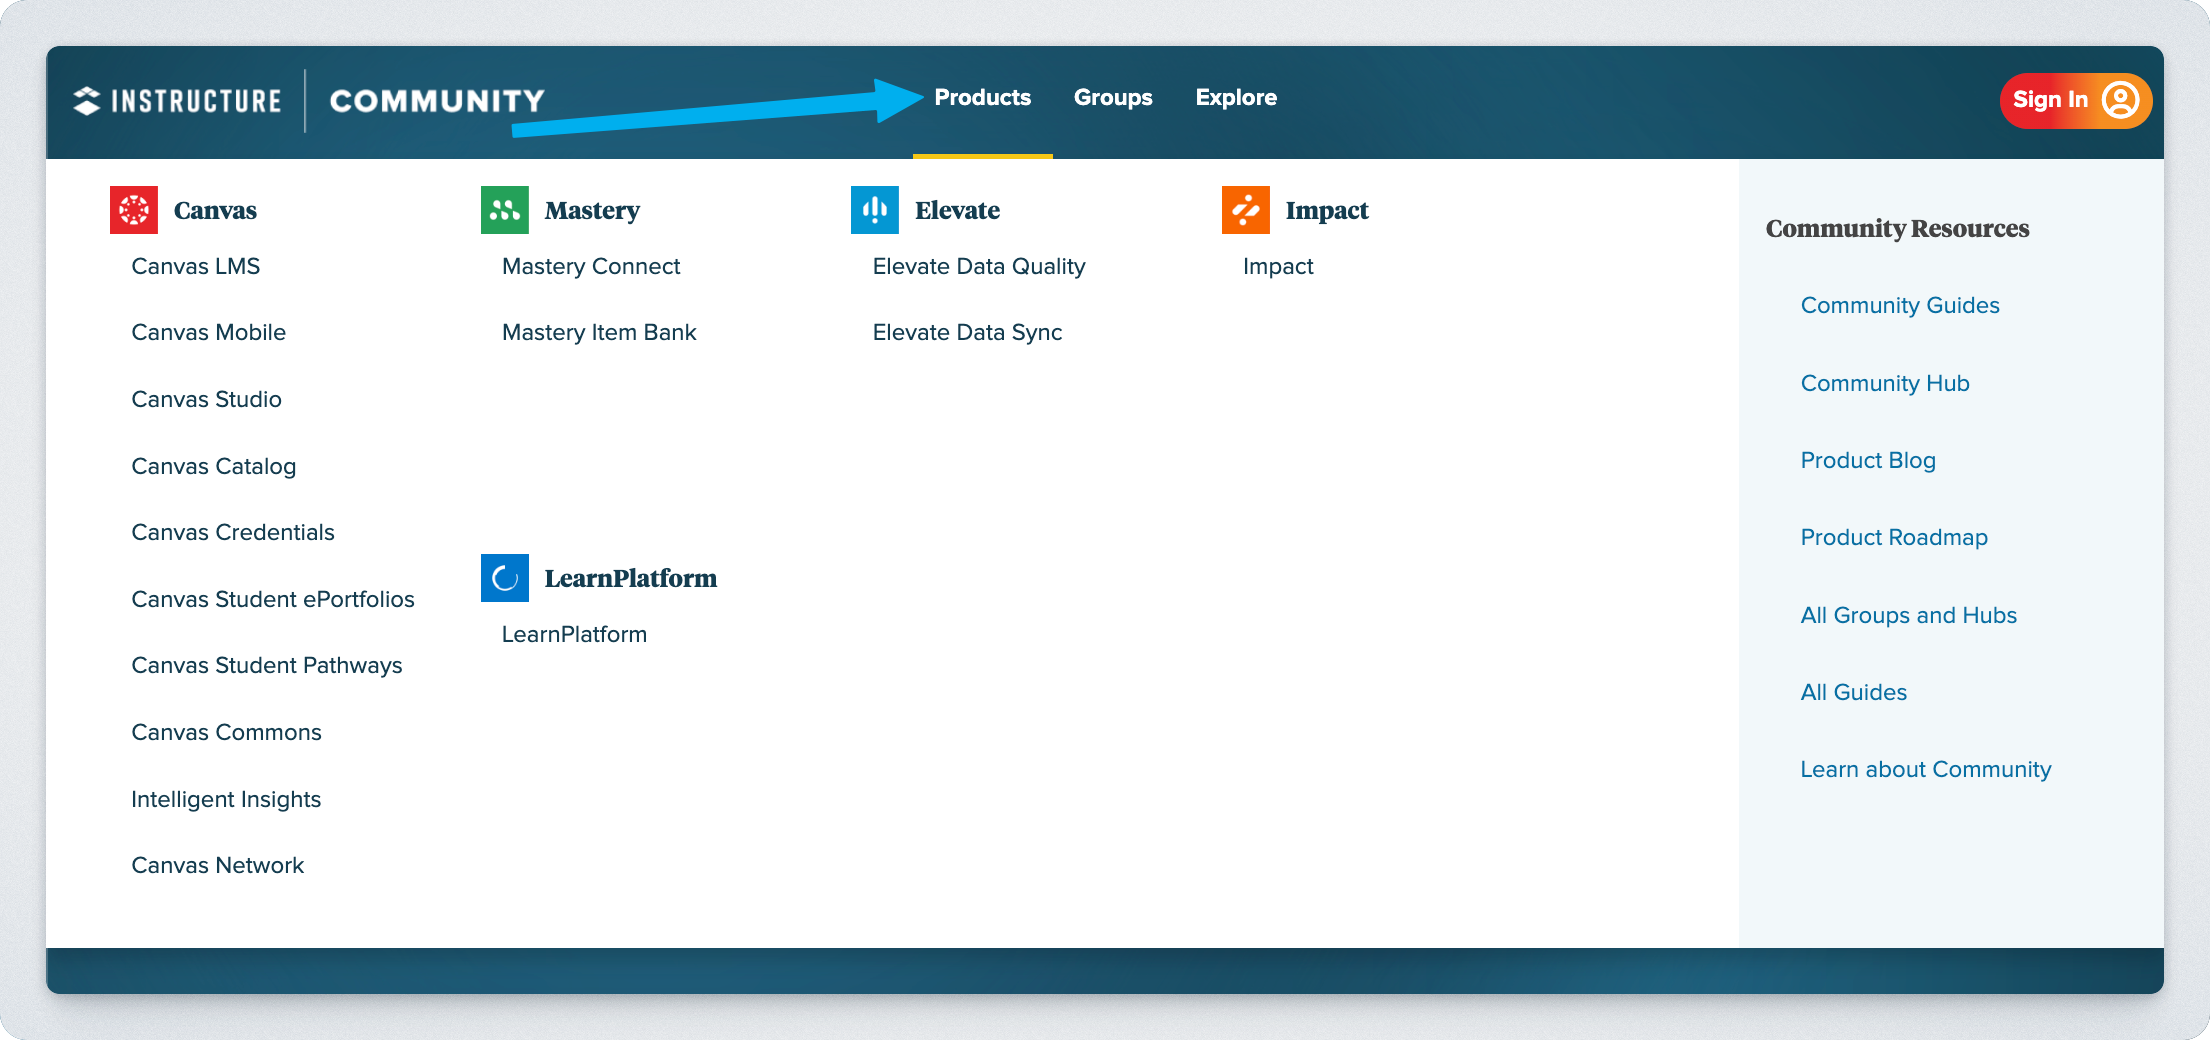
Task: Select Canvas Student Pathways
Action: pos(267,665)
